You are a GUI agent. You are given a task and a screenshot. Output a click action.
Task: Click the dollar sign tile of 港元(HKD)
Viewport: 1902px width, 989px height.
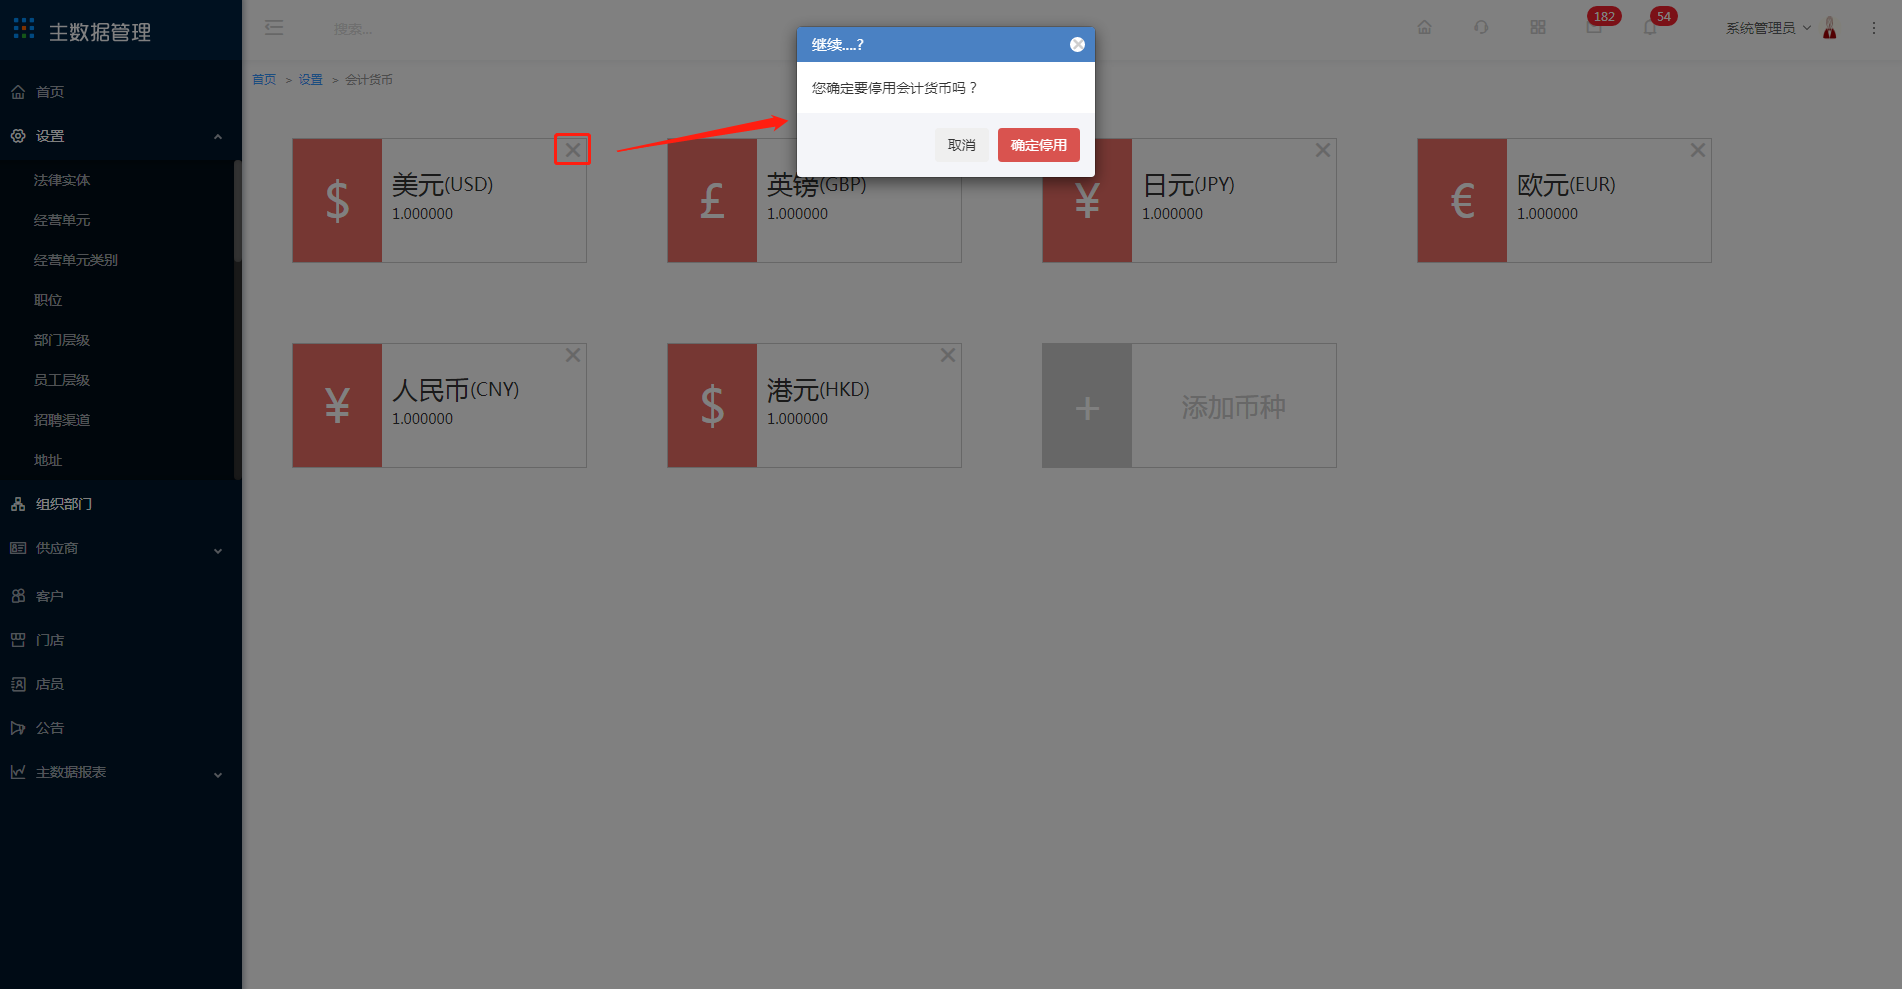[x=712, y=406]
